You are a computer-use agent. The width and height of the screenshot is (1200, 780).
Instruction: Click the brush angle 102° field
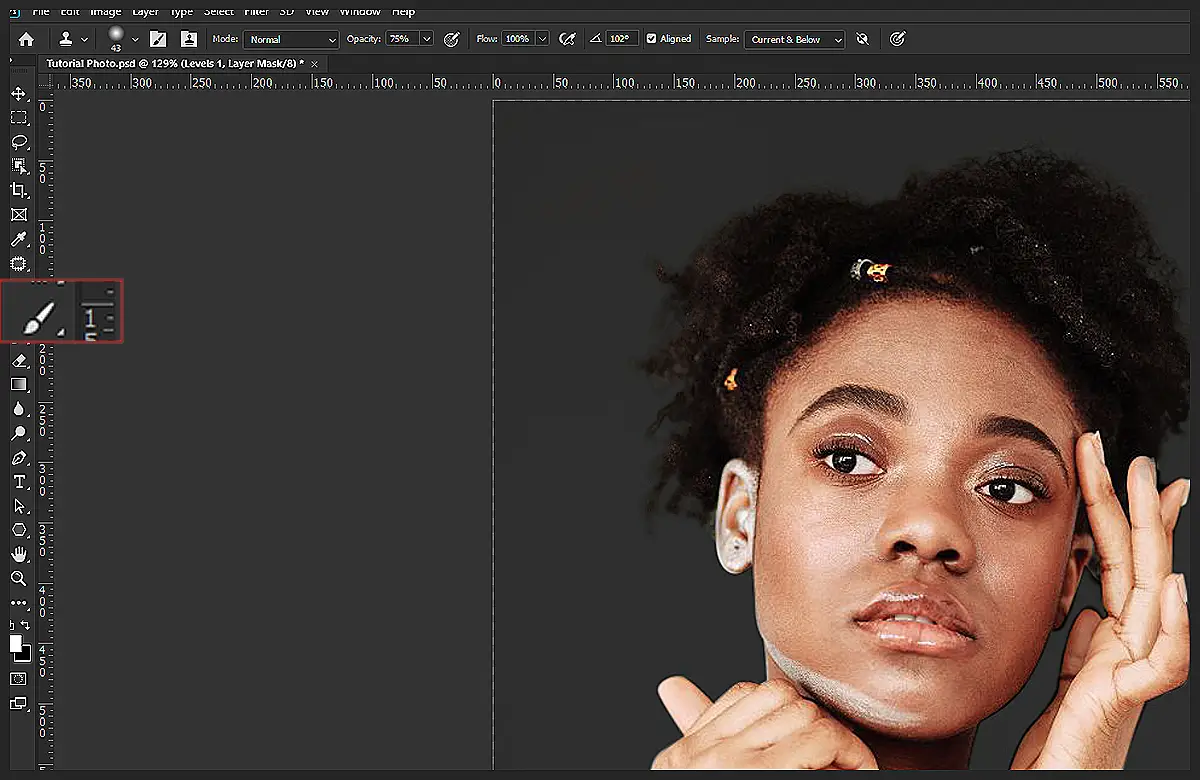(x=621, y=39)
